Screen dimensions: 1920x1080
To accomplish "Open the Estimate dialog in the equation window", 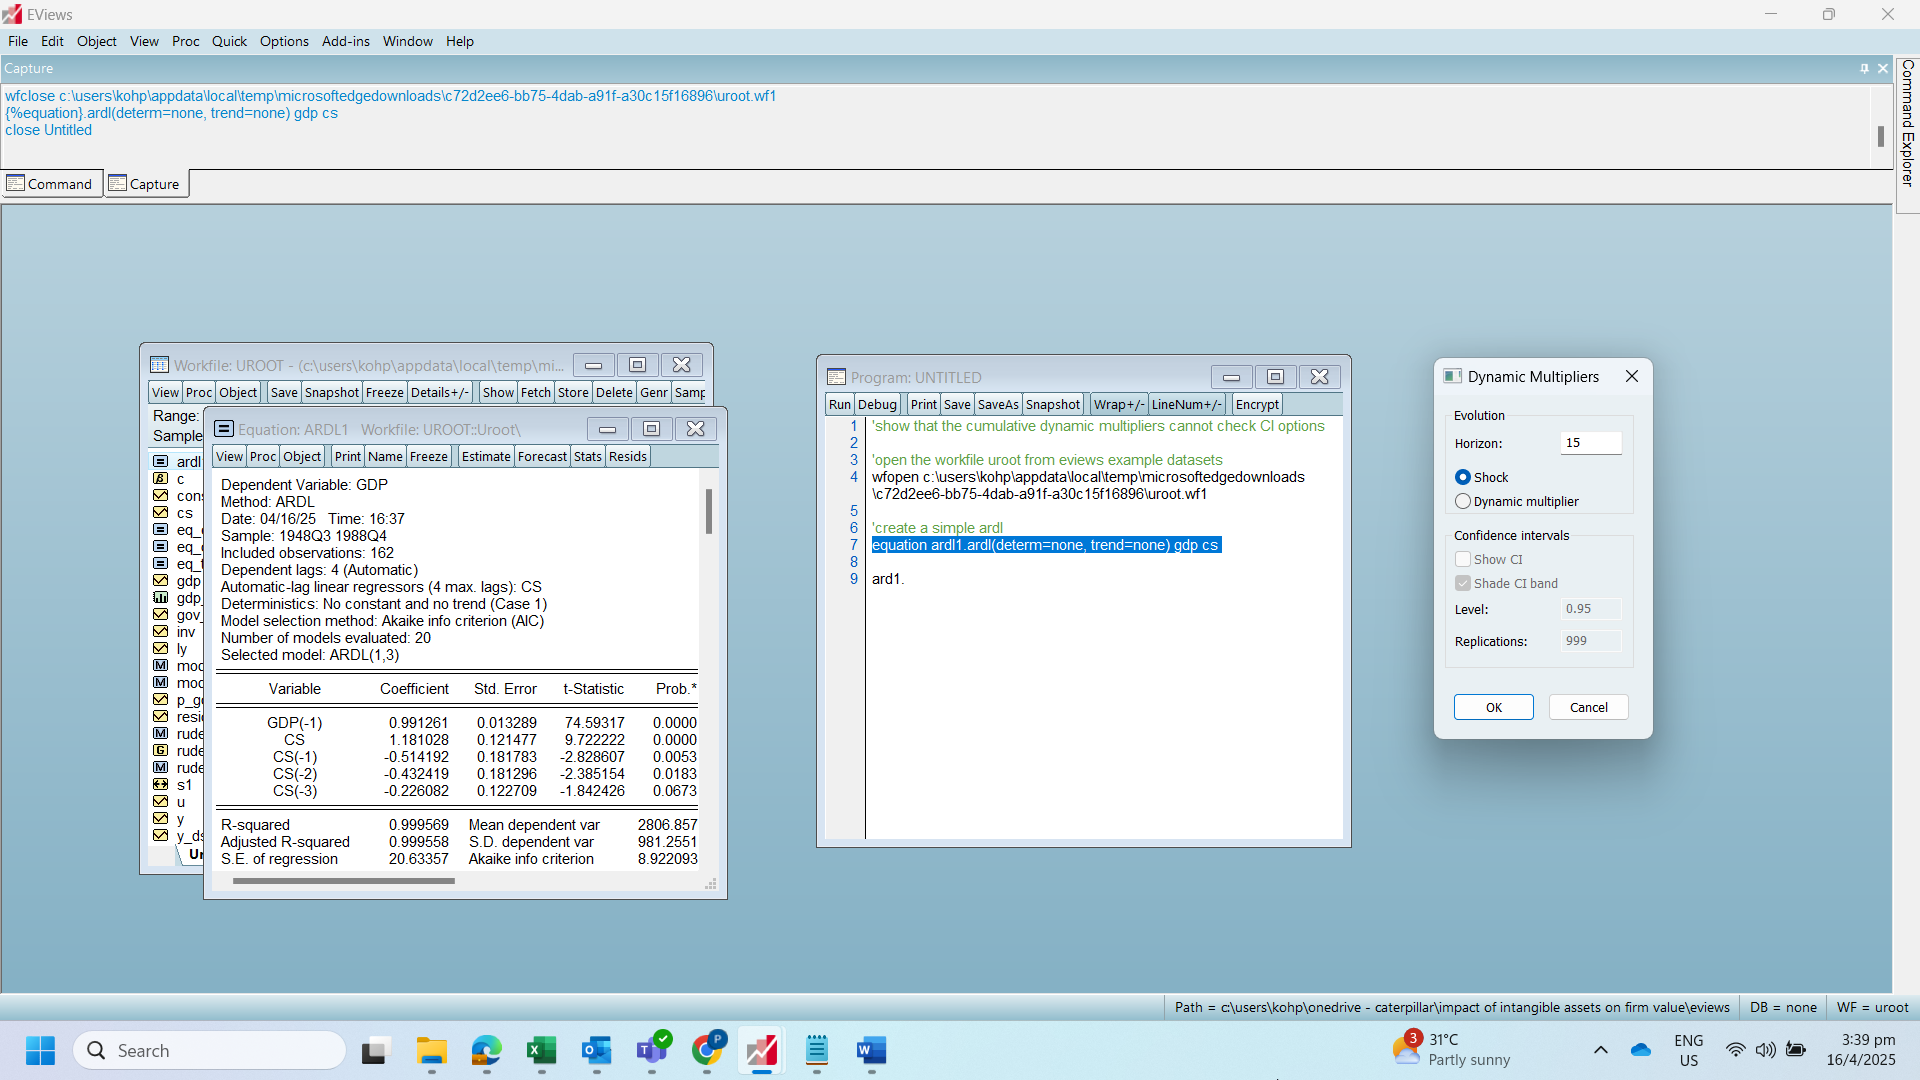I will tap(485, 456).
